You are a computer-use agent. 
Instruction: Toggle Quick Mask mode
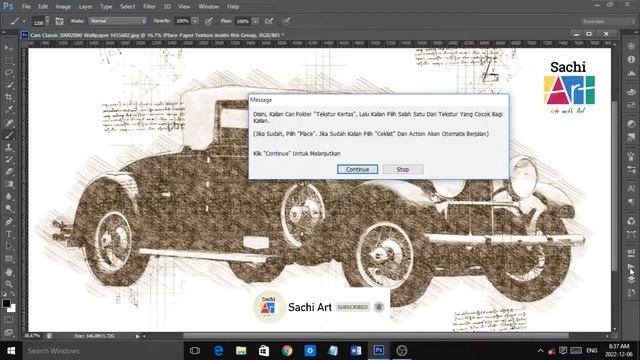click(9, 320)
